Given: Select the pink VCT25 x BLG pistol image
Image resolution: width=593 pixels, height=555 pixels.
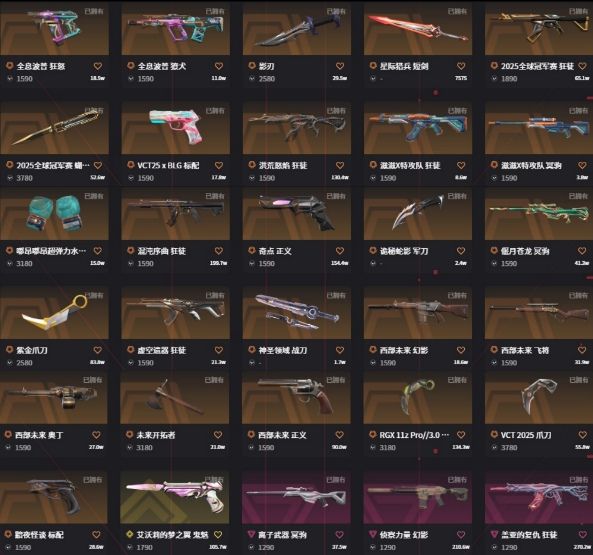Looking at the screenshot, I should (x=175, y=128).
